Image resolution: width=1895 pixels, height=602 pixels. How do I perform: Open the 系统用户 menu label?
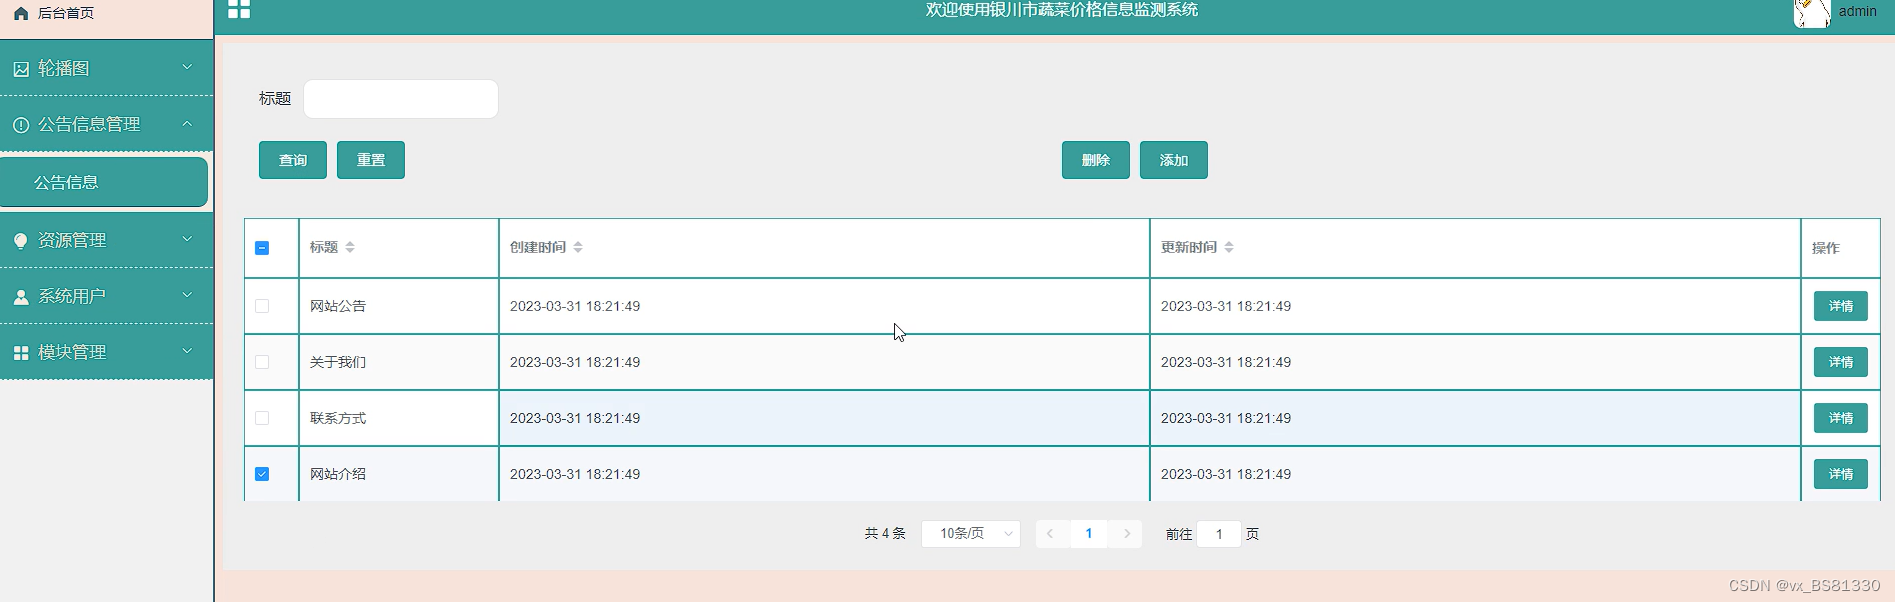point(72,297)
